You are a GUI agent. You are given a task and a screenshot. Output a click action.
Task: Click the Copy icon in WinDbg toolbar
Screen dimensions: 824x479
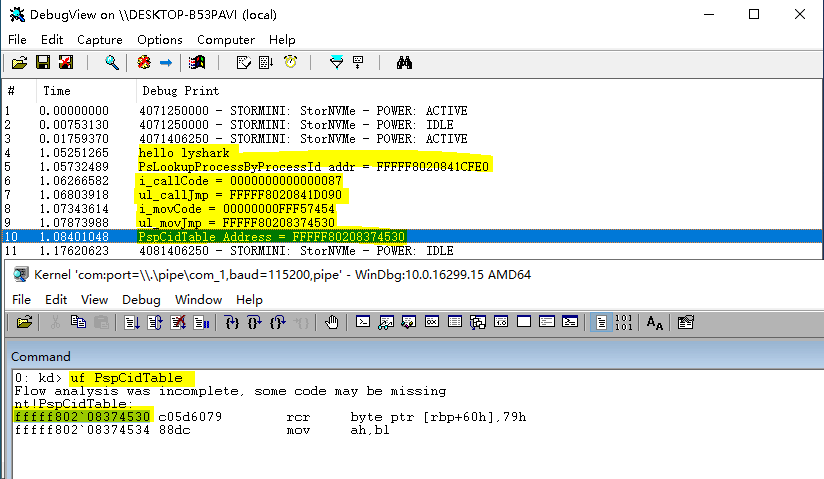pyautogui.click(x=78, y=322)
